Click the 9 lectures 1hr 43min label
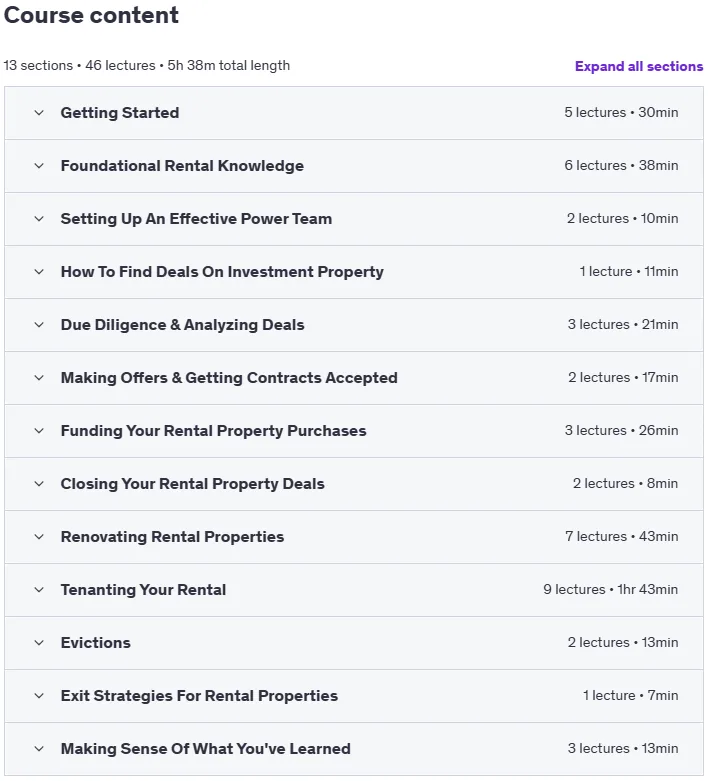The width and height of the screenshot is (710, 781). [x=610, y=590]
